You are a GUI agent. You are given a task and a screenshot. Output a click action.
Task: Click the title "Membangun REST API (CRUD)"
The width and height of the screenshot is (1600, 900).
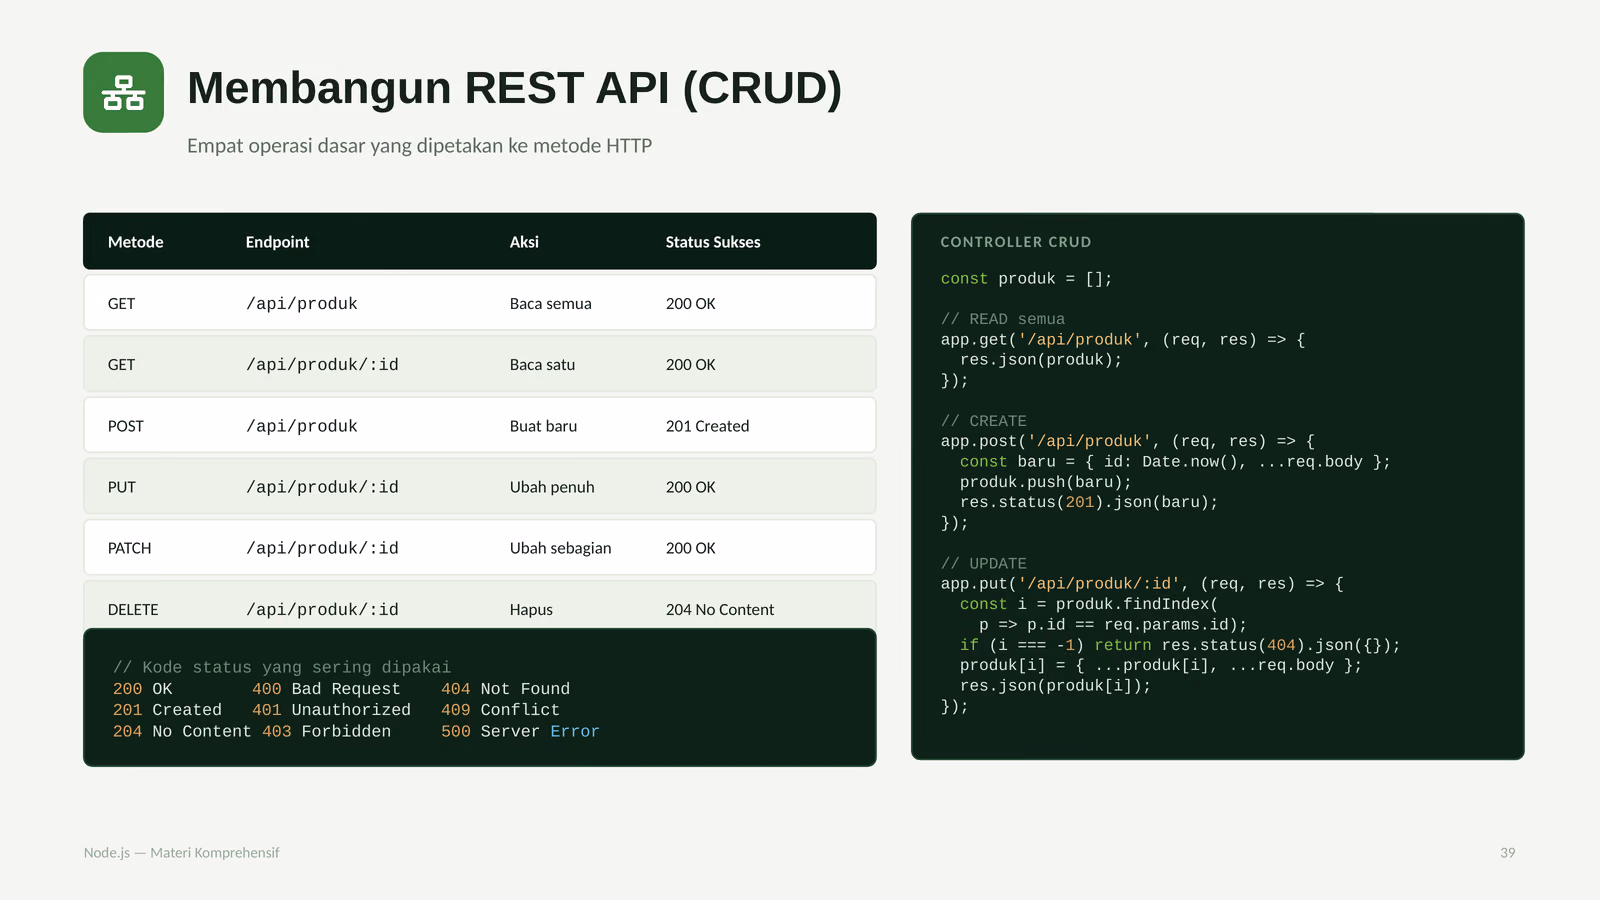click(x=514, y=88)
